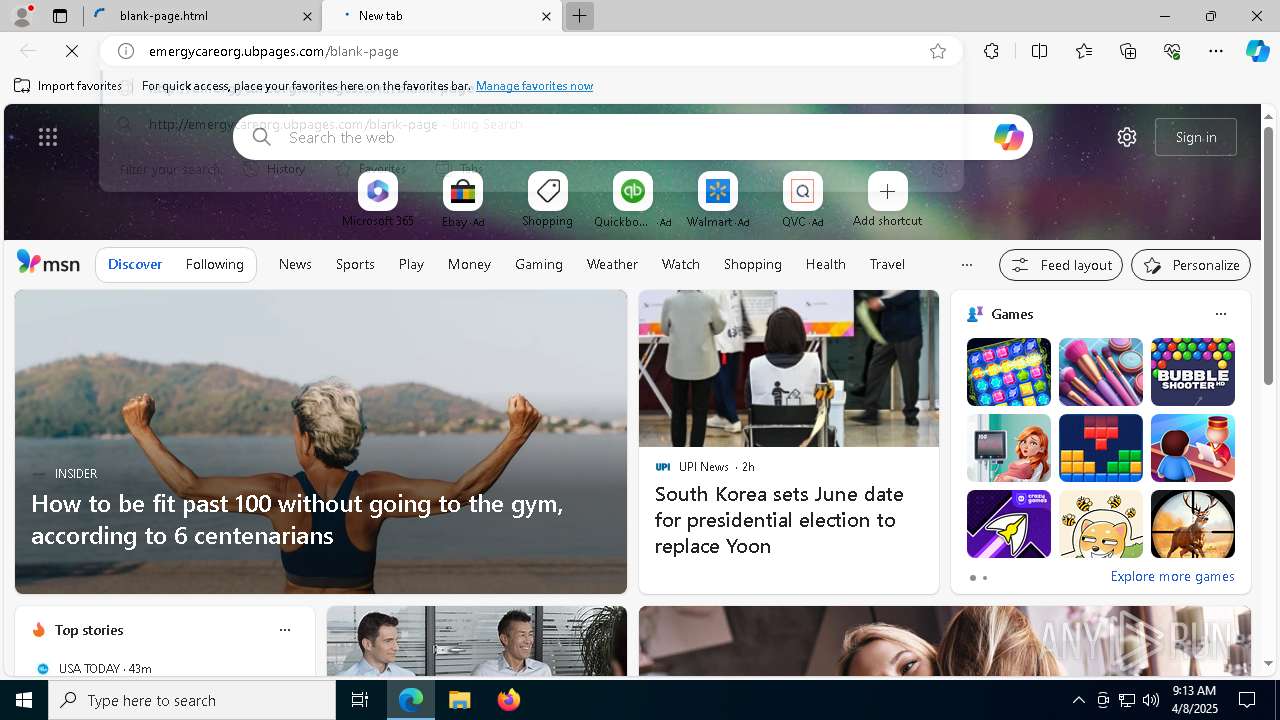Image resolution: width=1280 pixels, height=720 pixels.
Task: Click the Sign in button
Action: point(1196,137)
